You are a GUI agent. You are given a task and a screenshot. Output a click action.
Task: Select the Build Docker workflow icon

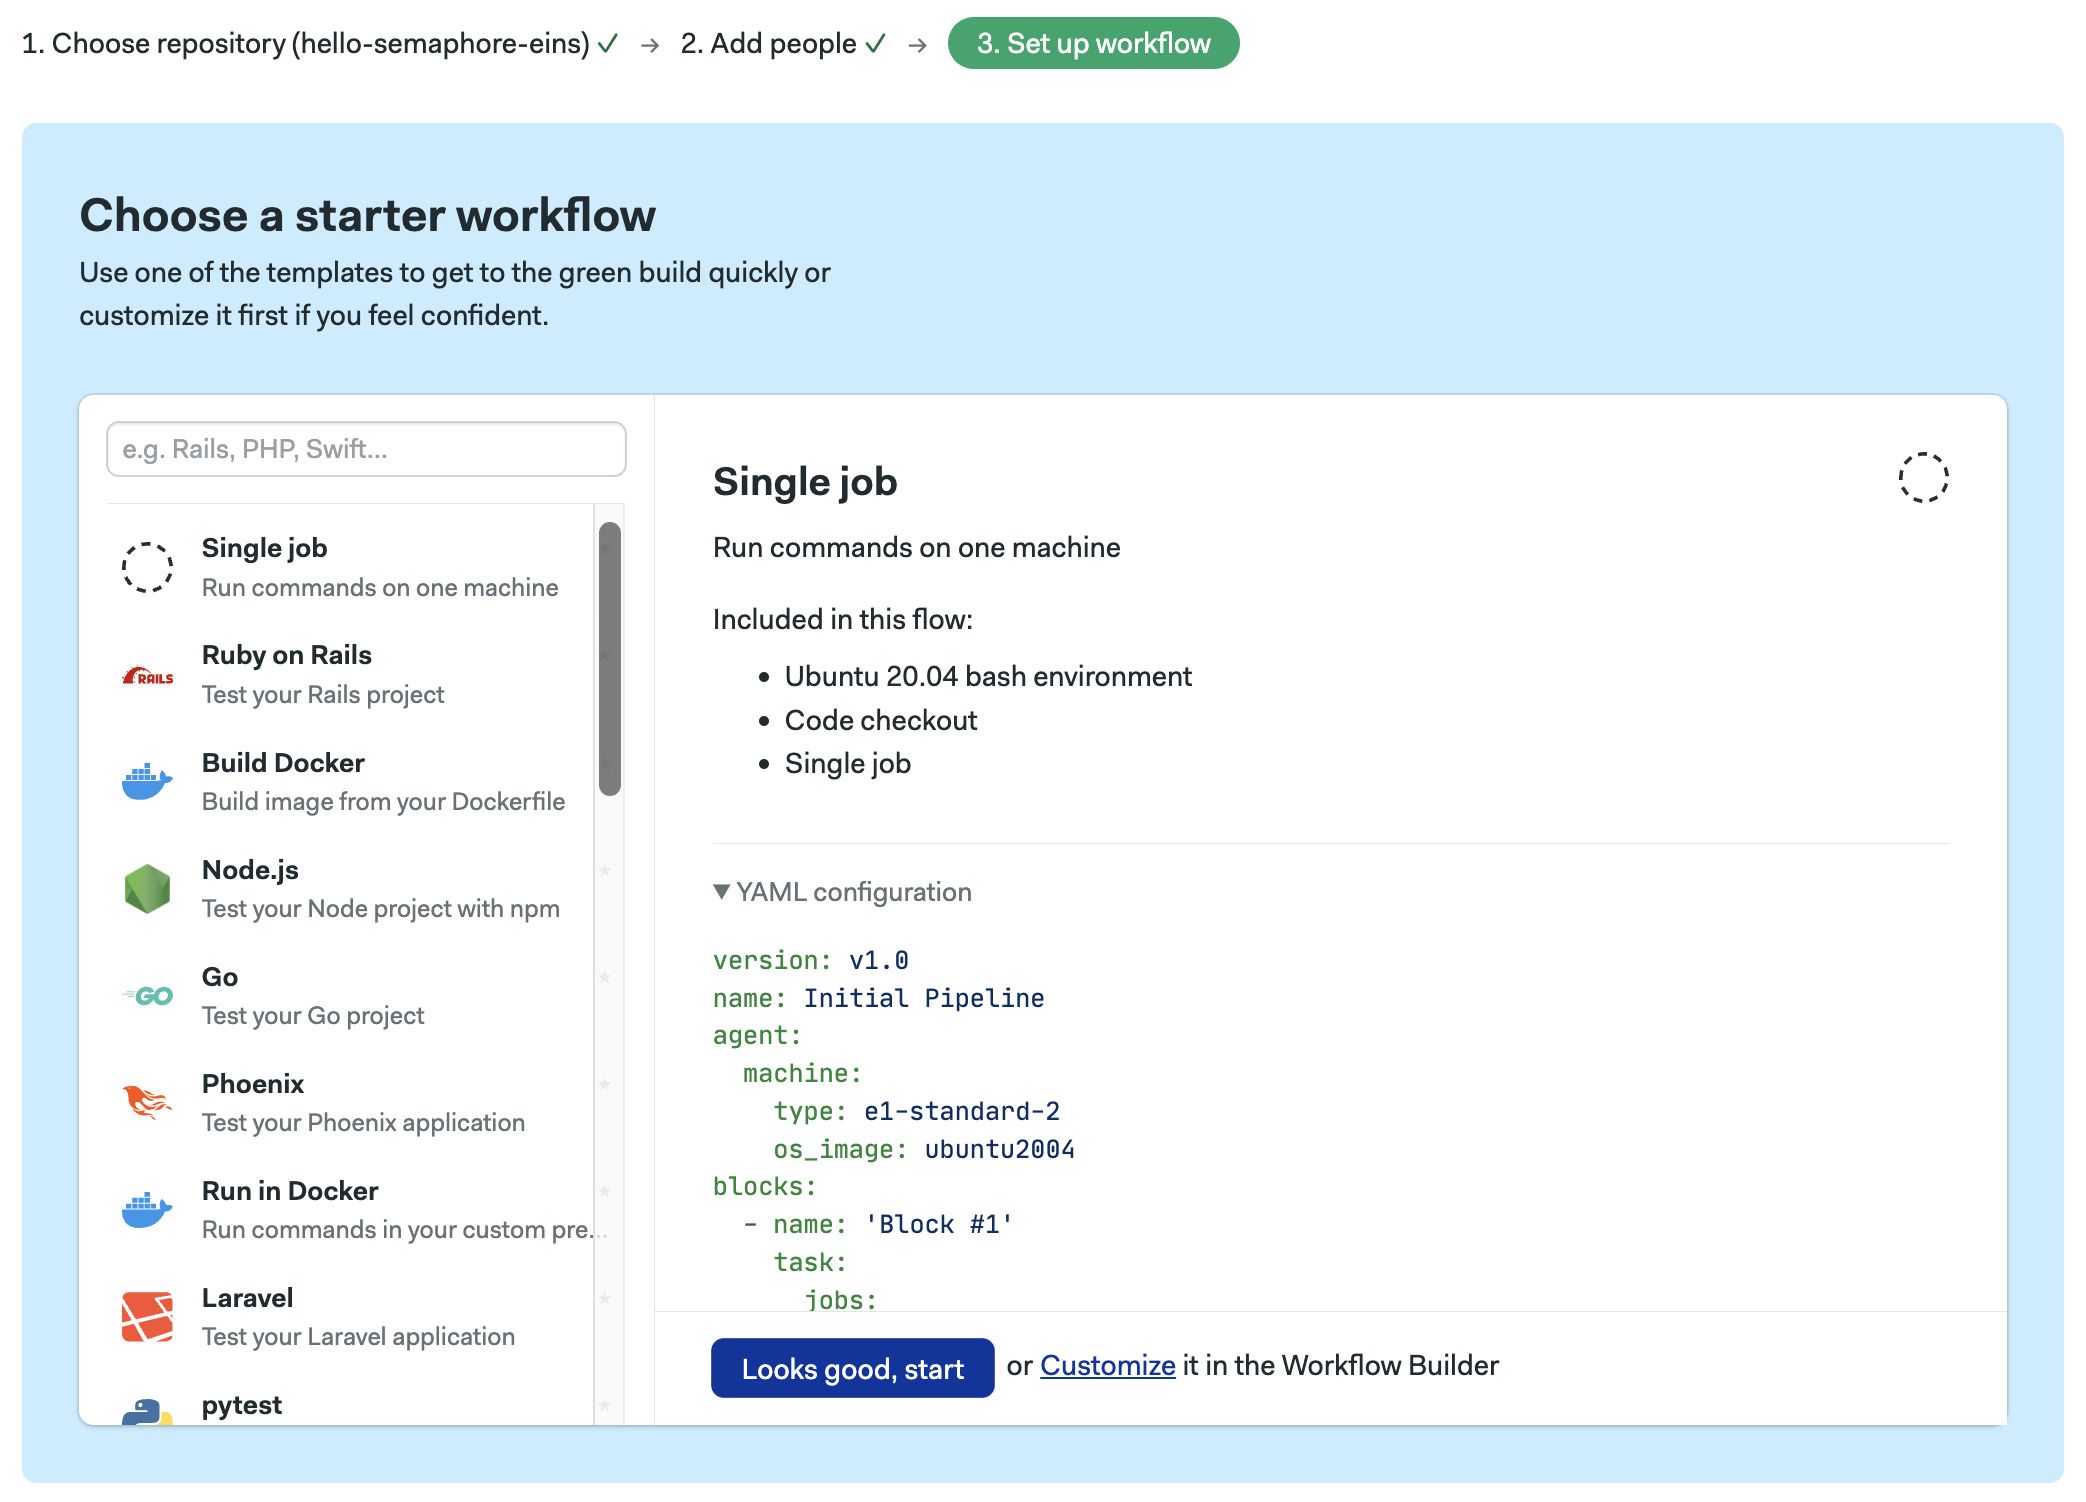(147, 779)
